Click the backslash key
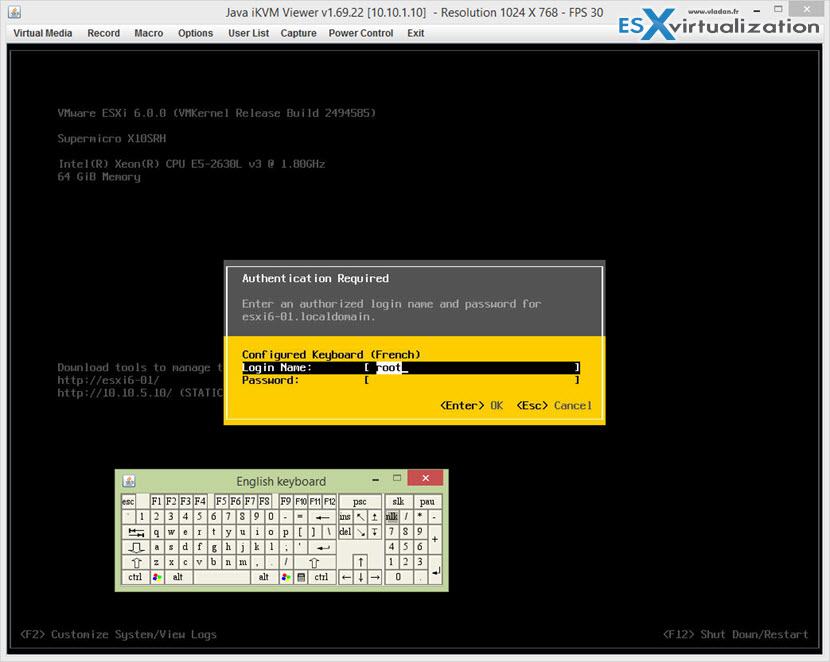This screenshot has height=662, width=830. [x=330, y=532]
